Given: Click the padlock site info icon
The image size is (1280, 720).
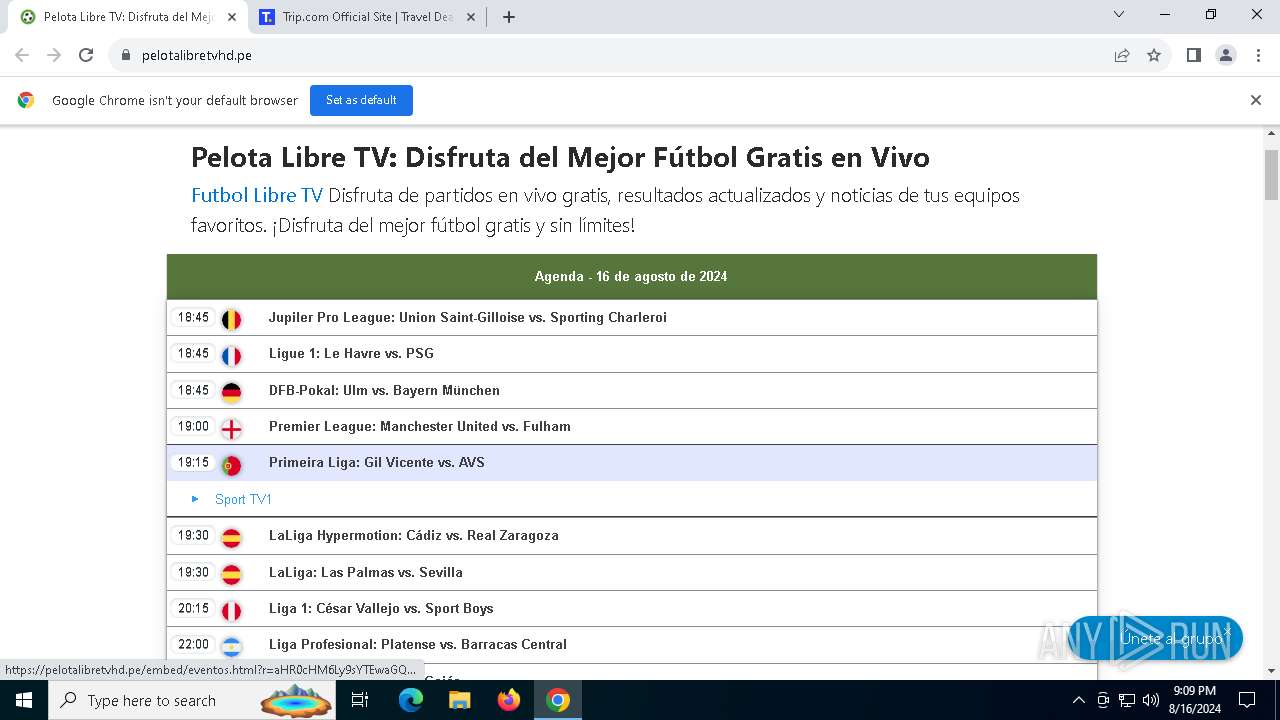Looking at the screenshot, I should [125, 55].
